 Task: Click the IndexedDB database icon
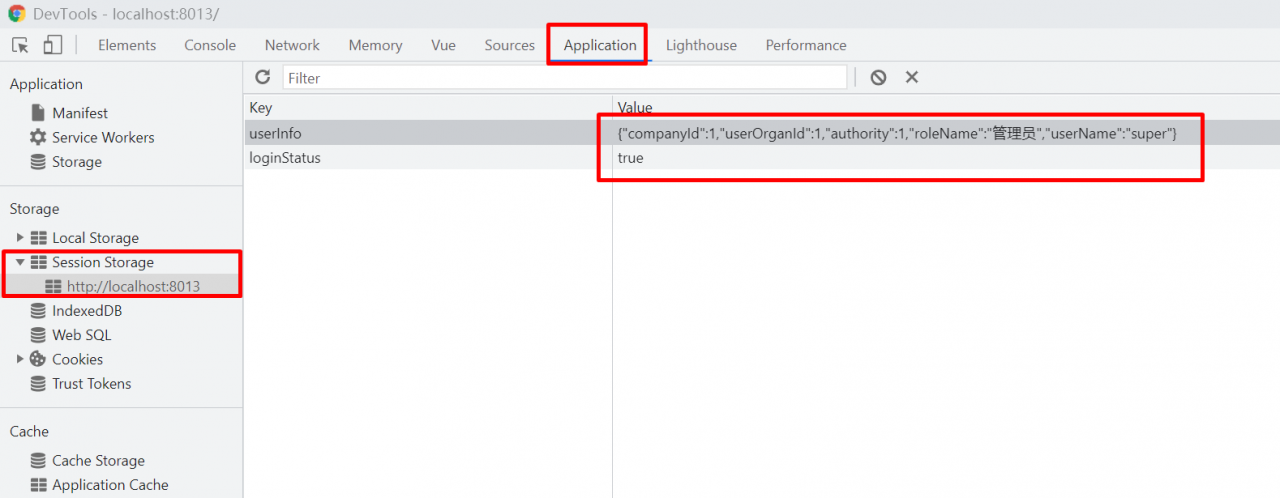tap(38, 311)
